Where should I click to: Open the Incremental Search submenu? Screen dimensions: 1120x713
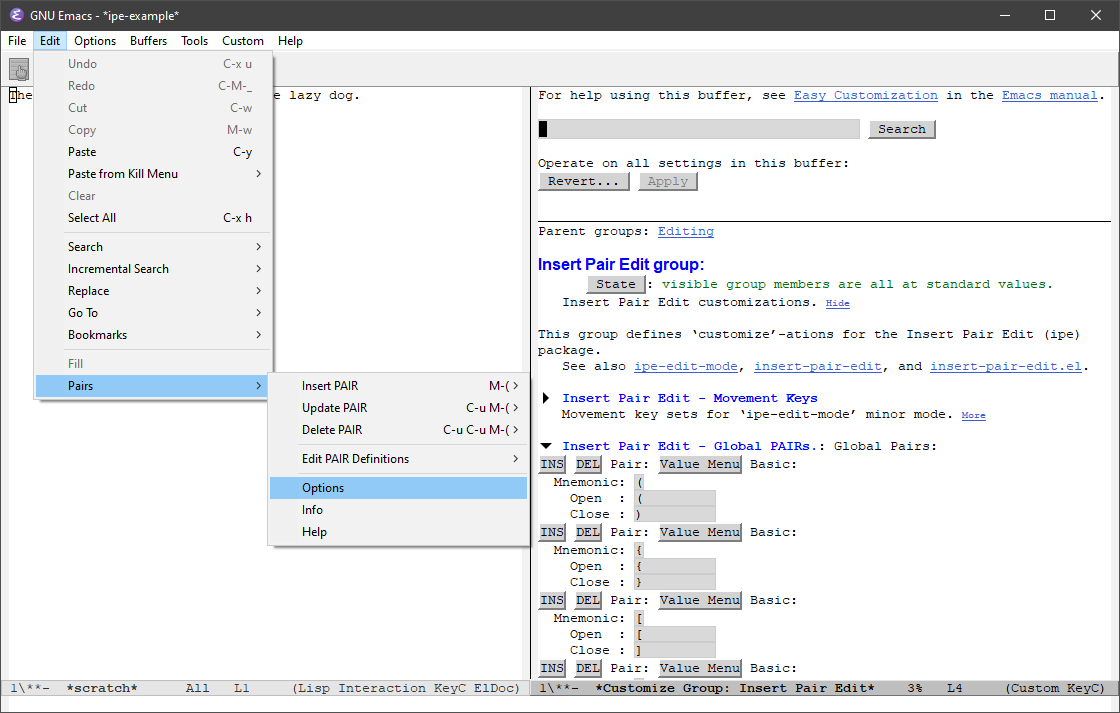153,269
